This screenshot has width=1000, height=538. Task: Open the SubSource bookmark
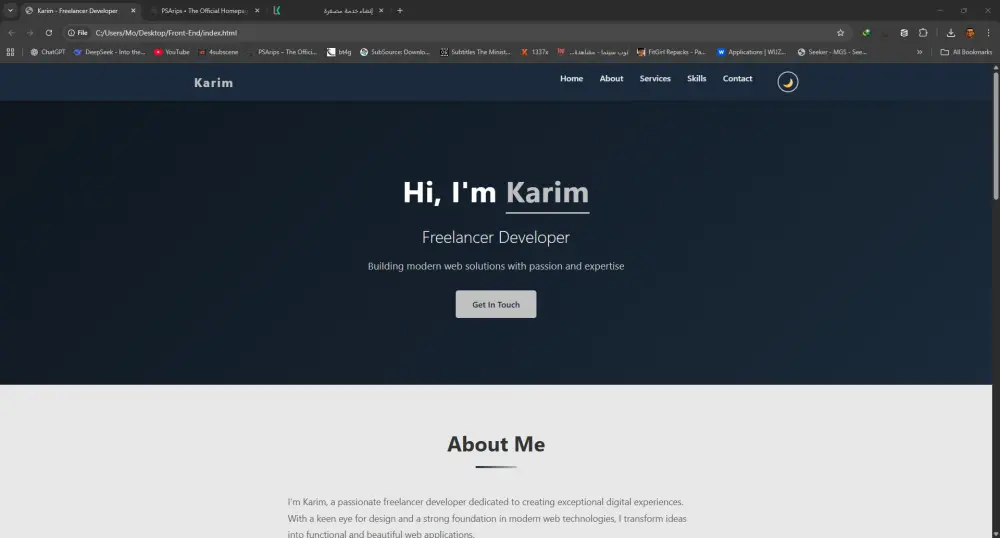395,52
